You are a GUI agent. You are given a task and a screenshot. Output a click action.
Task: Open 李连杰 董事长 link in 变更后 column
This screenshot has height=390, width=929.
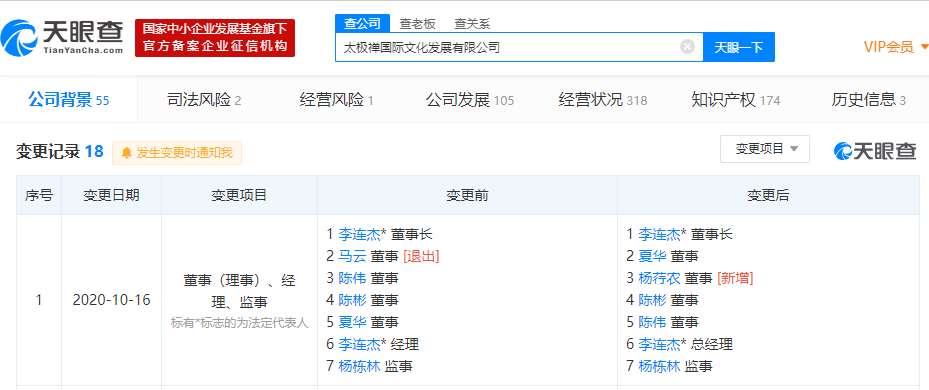[659, 234]
